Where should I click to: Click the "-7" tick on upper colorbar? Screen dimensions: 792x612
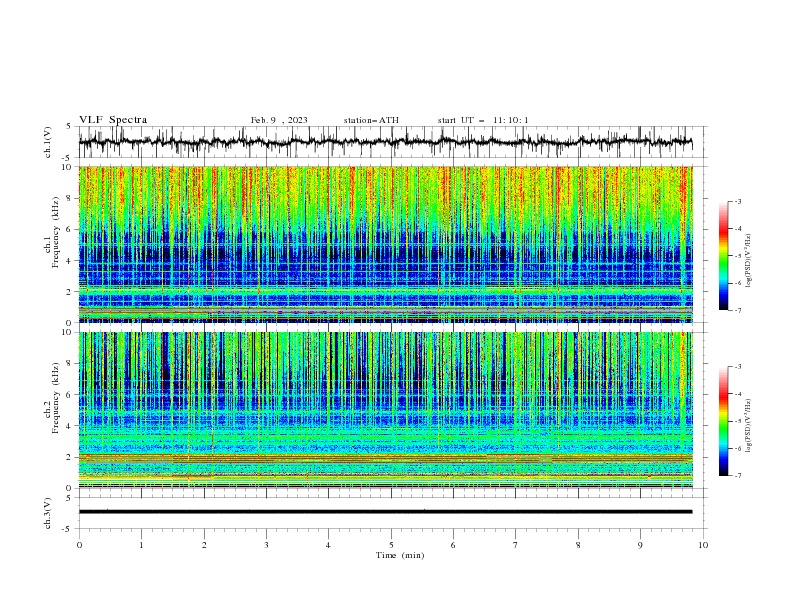738,310
